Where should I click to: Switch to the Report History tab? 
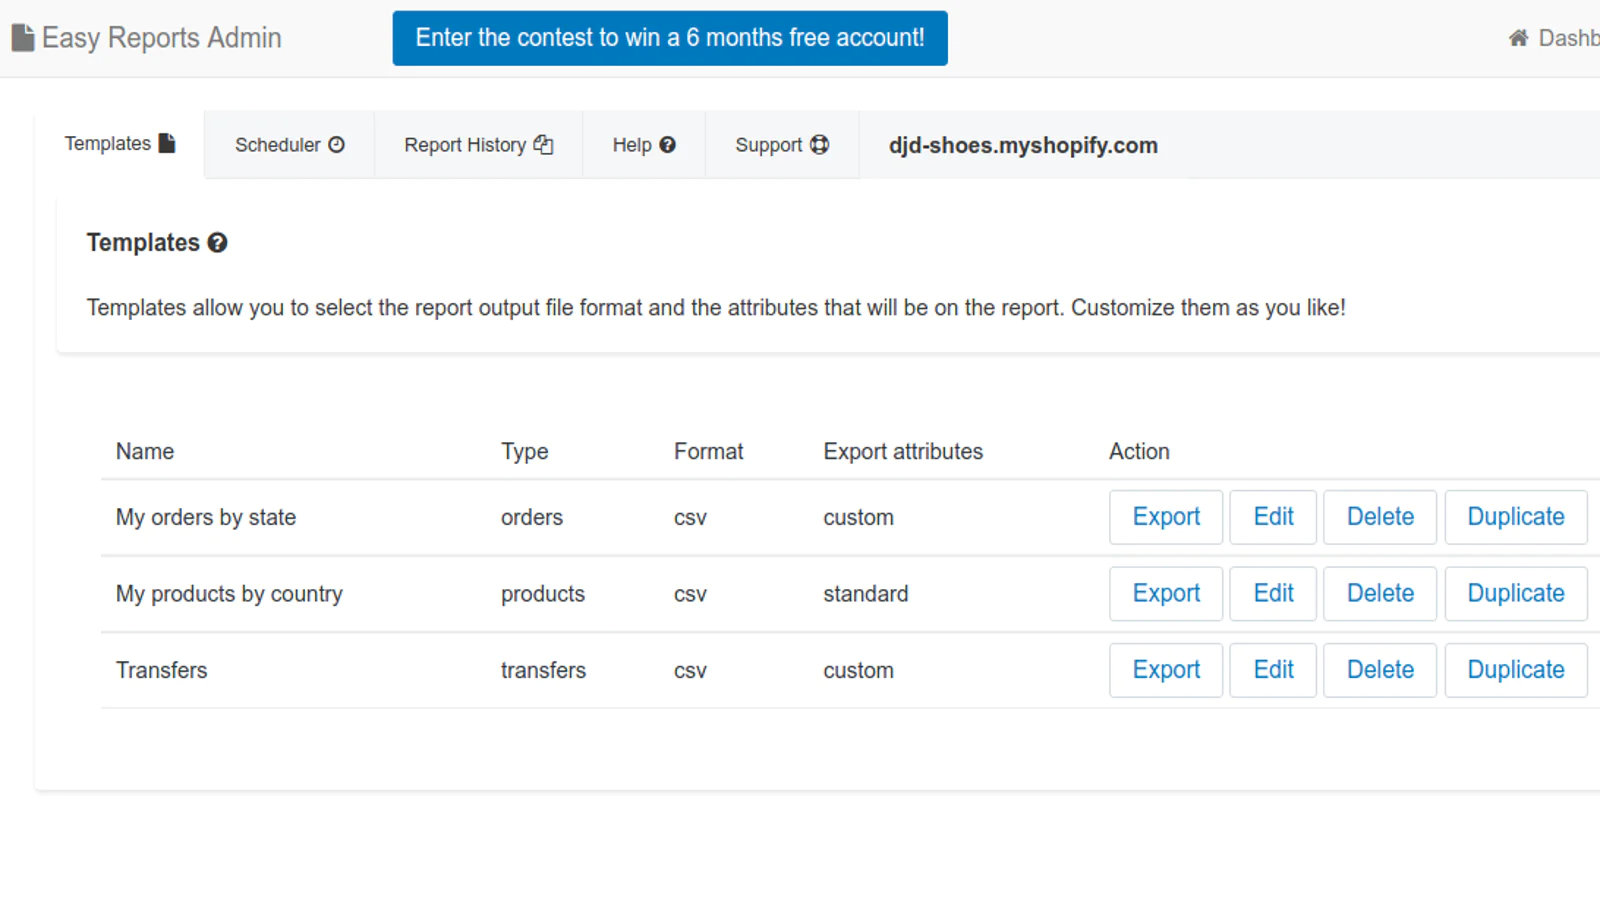click(x=479, y=145)
